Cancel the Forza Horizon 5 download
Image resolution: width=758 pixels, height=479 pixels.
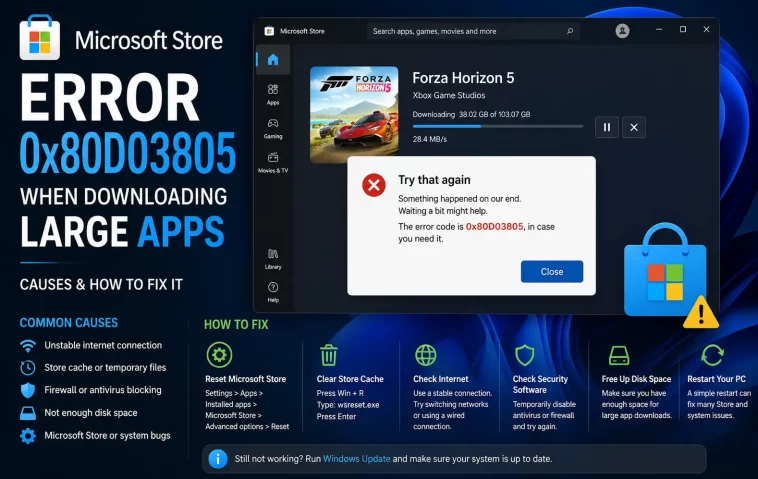coord(634,127)
